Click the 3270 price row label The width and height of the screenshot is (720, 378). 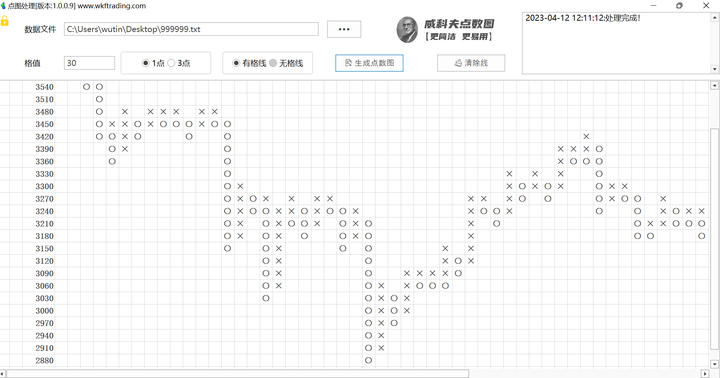45,198
